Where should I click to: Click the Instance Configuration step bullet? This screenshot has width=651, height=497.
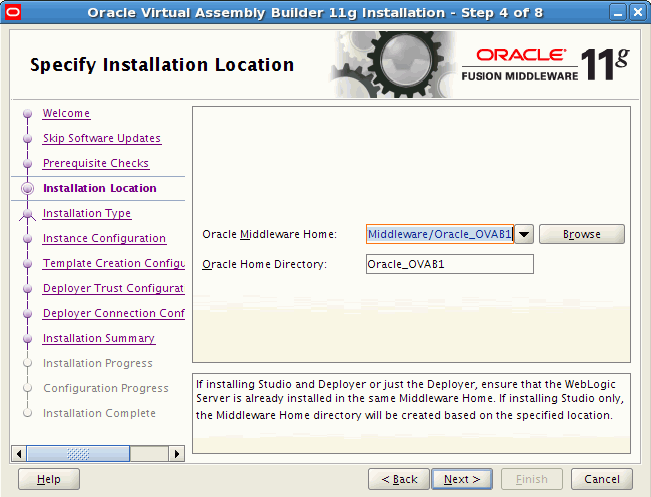[x=27, y=238]
